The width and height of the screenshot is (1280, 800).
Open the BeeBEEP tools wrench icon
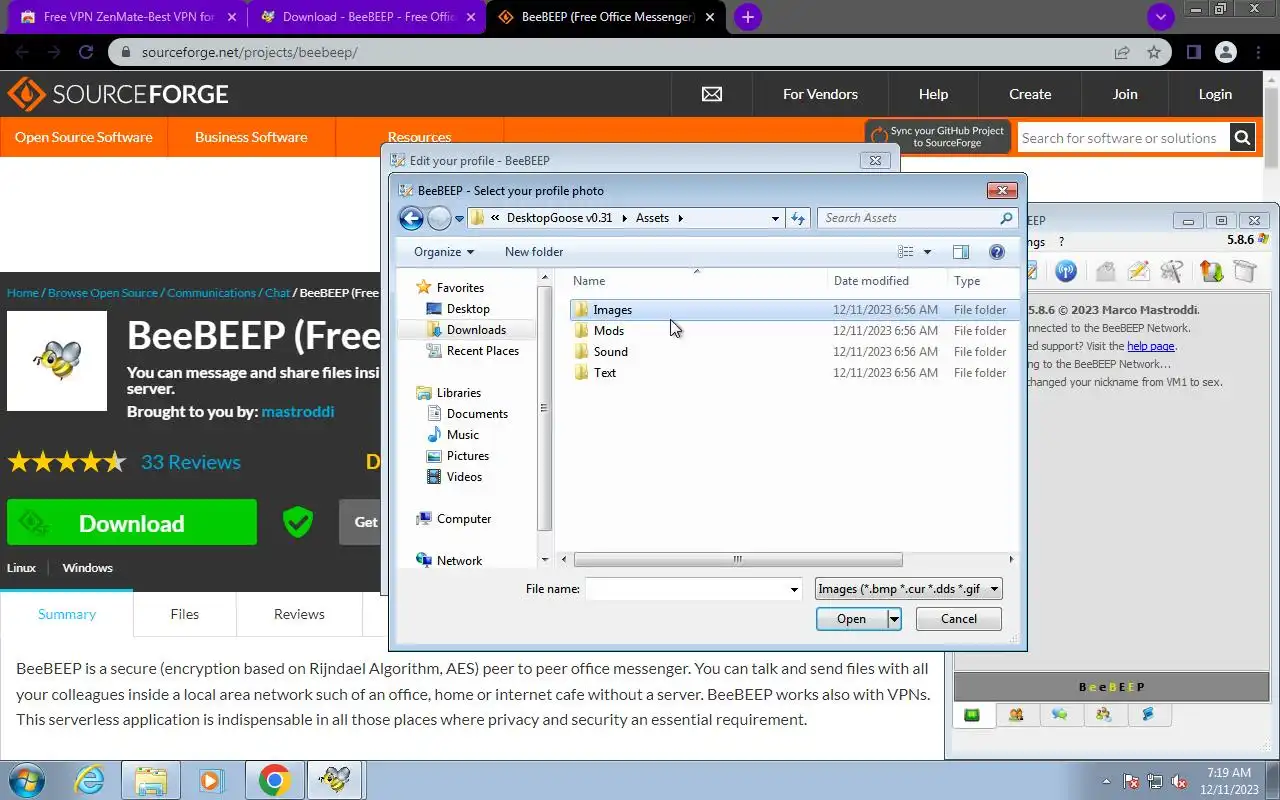point(1173,271)
